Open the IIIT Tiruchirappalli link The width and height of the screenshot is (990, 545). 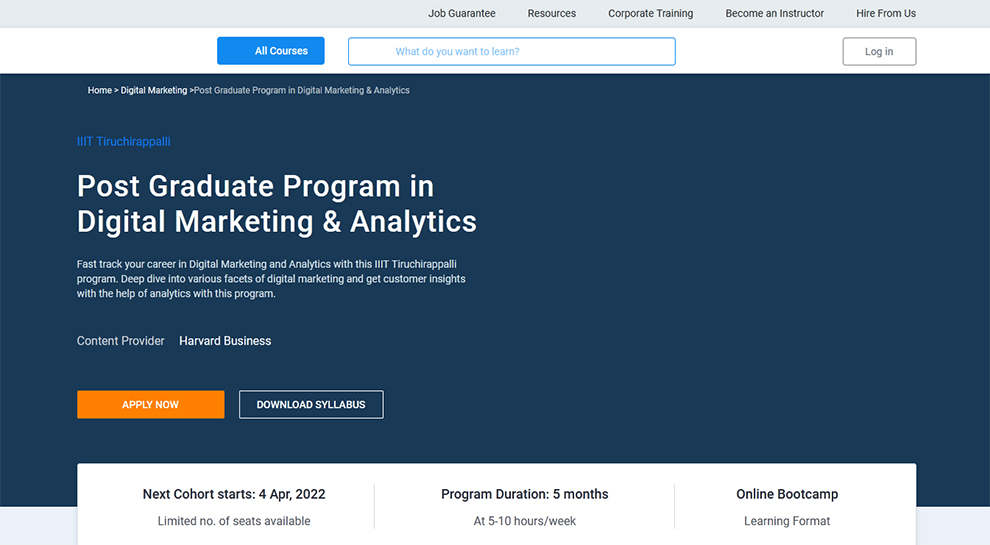pyautogui.click(x=124, y=141)
